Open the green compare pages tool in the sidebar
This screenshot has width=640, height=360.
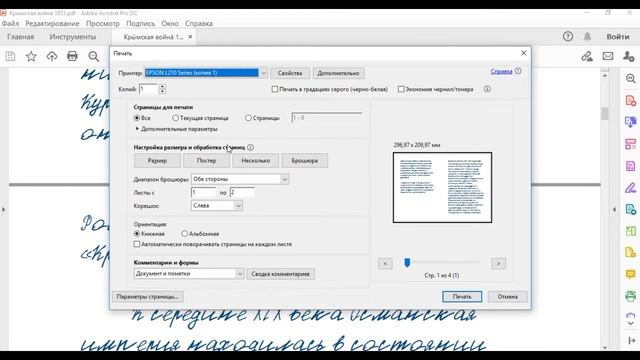(x=631, y=231)
